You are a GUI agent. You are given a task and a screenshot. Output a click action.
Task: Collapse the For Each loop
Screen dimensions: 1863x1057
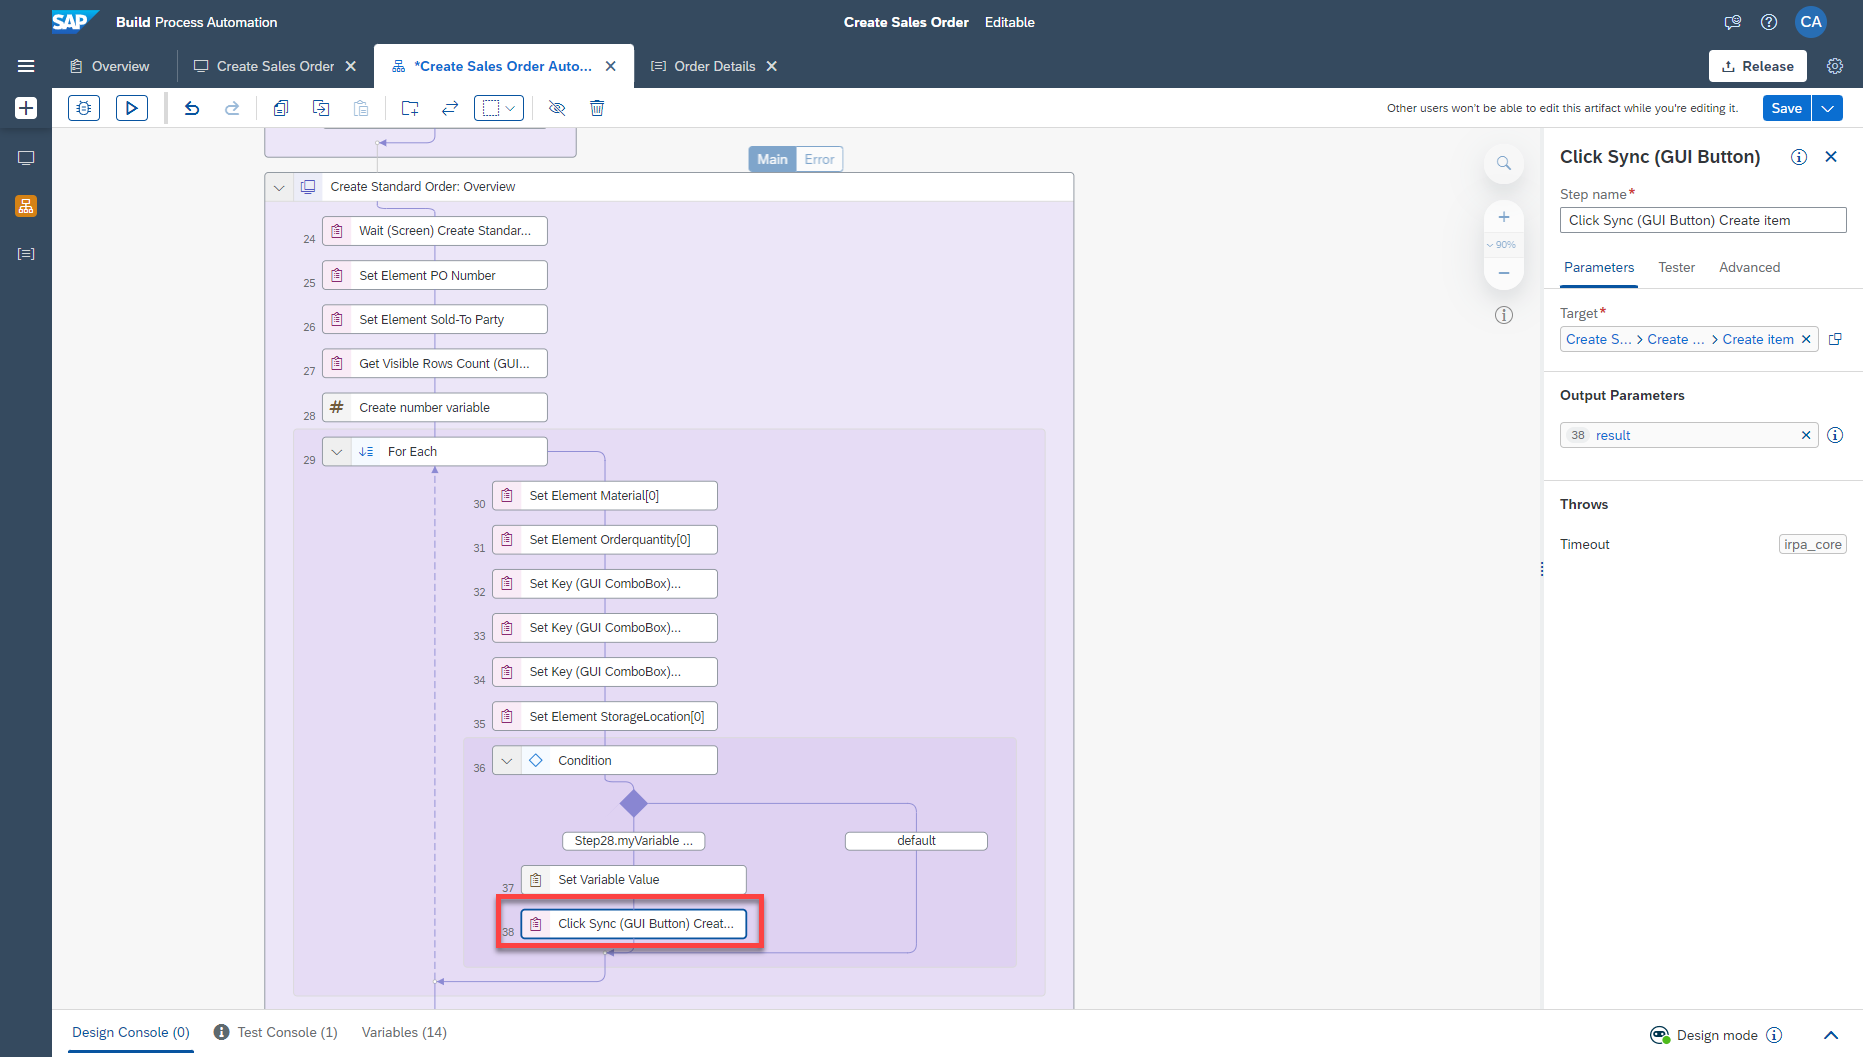pos(337,452)
